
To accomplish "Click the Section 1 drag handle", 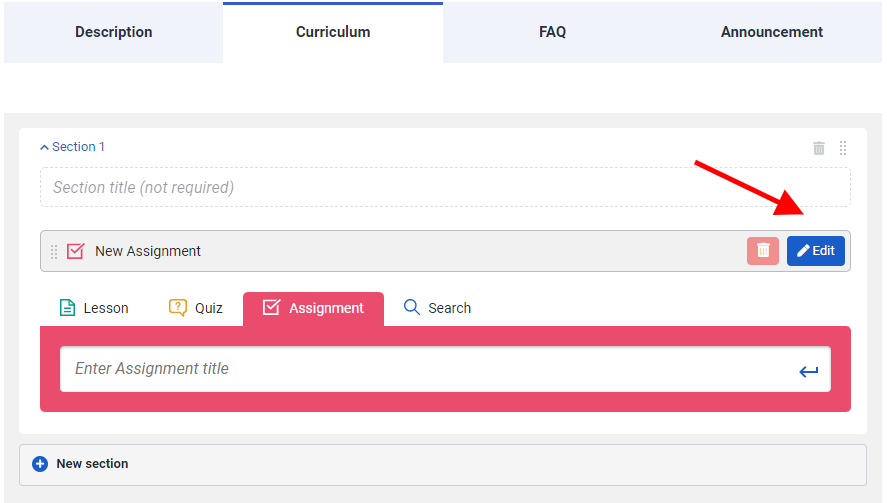I will tap(843, 148).
